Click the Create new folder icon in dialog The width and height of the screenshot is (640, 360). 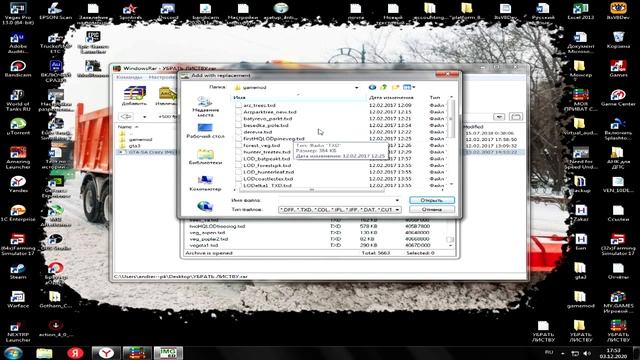[395, 87]
